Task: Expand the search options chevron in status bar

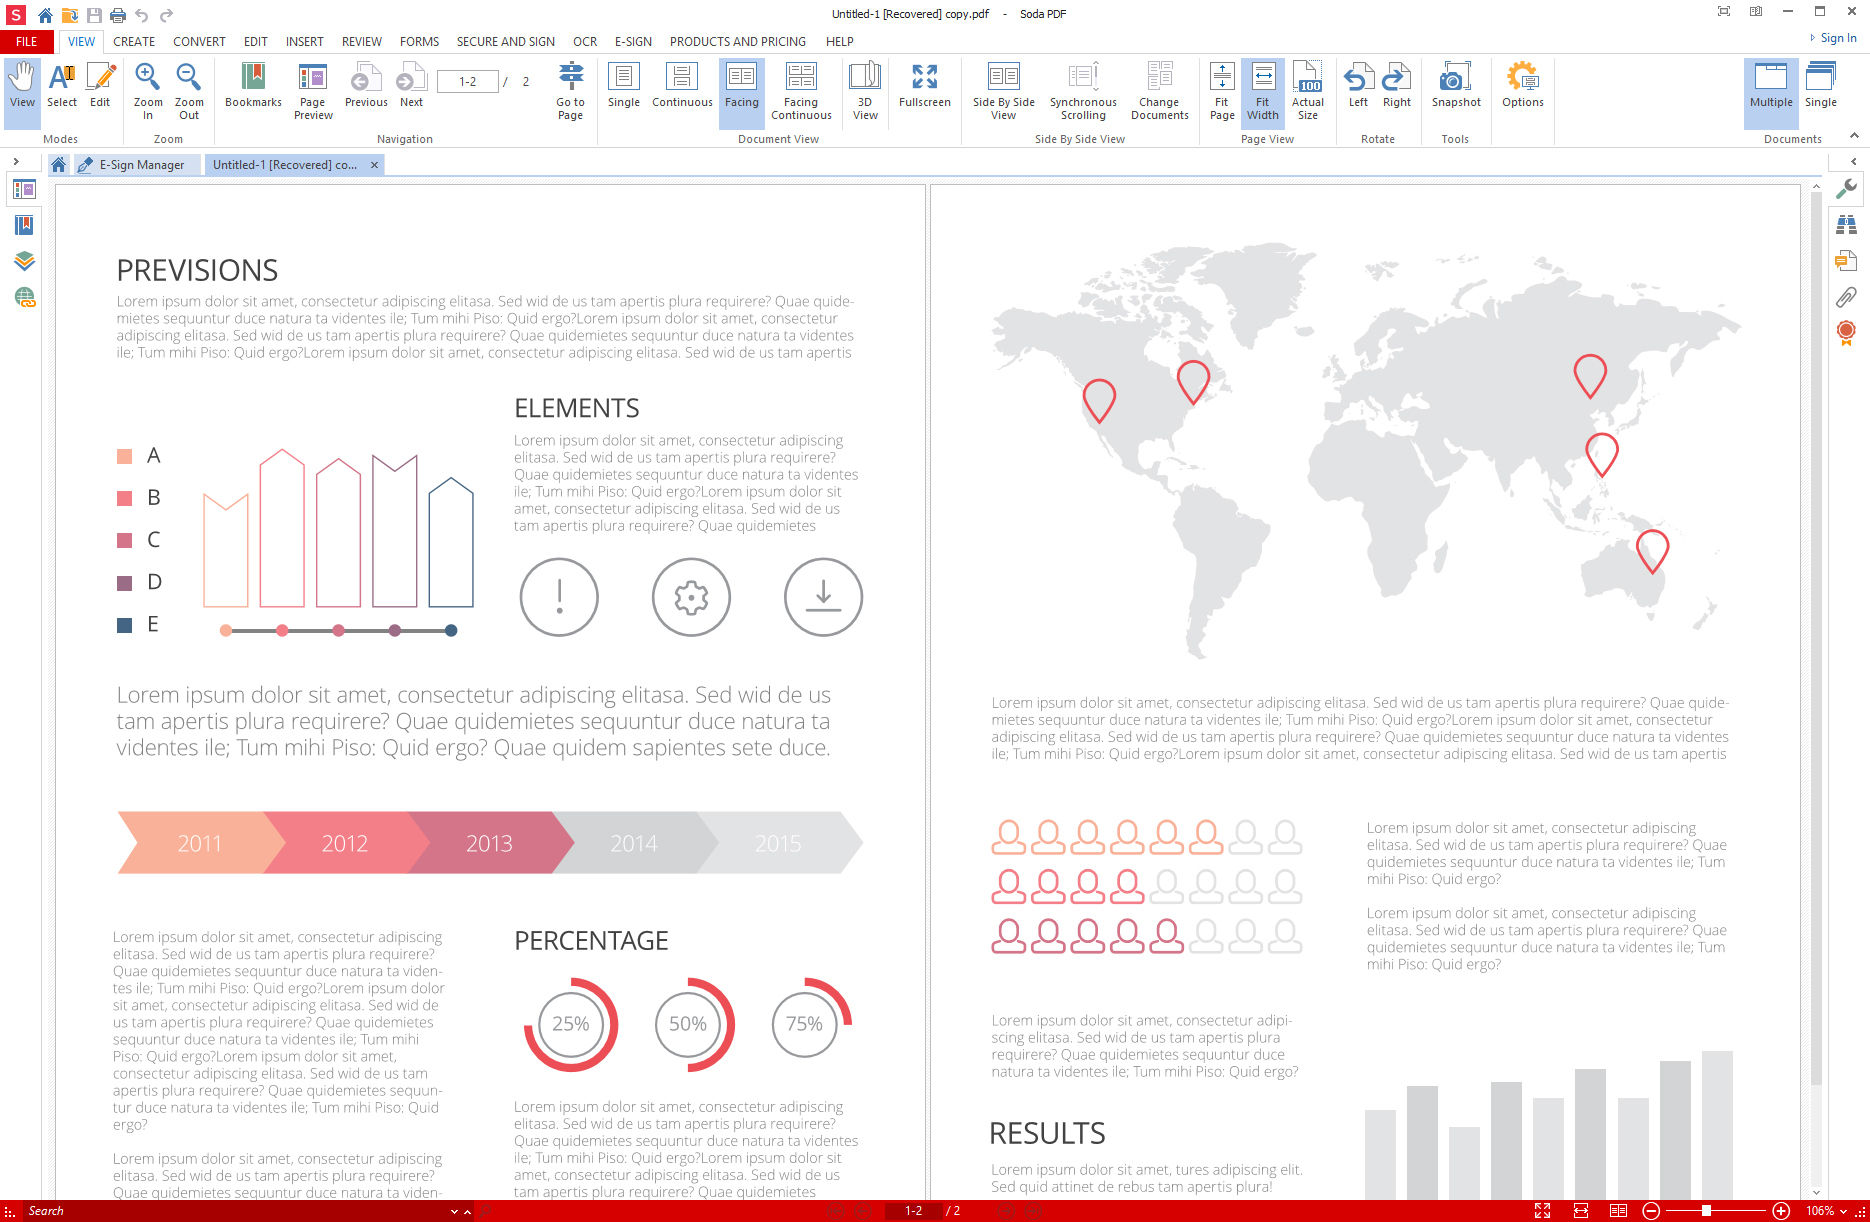Action: point(455,1211)
